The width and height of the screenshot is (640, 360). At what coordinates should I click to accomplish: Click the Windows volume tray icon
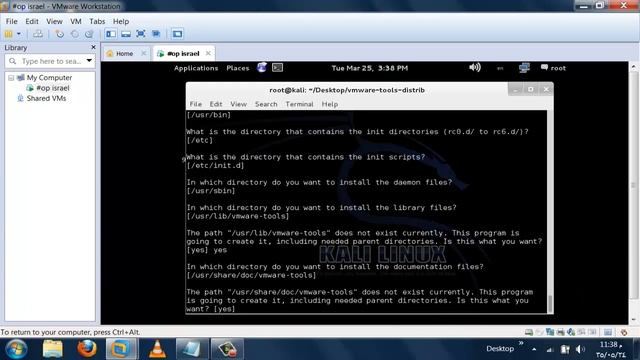pyautogui.click(x=580, y=349)
